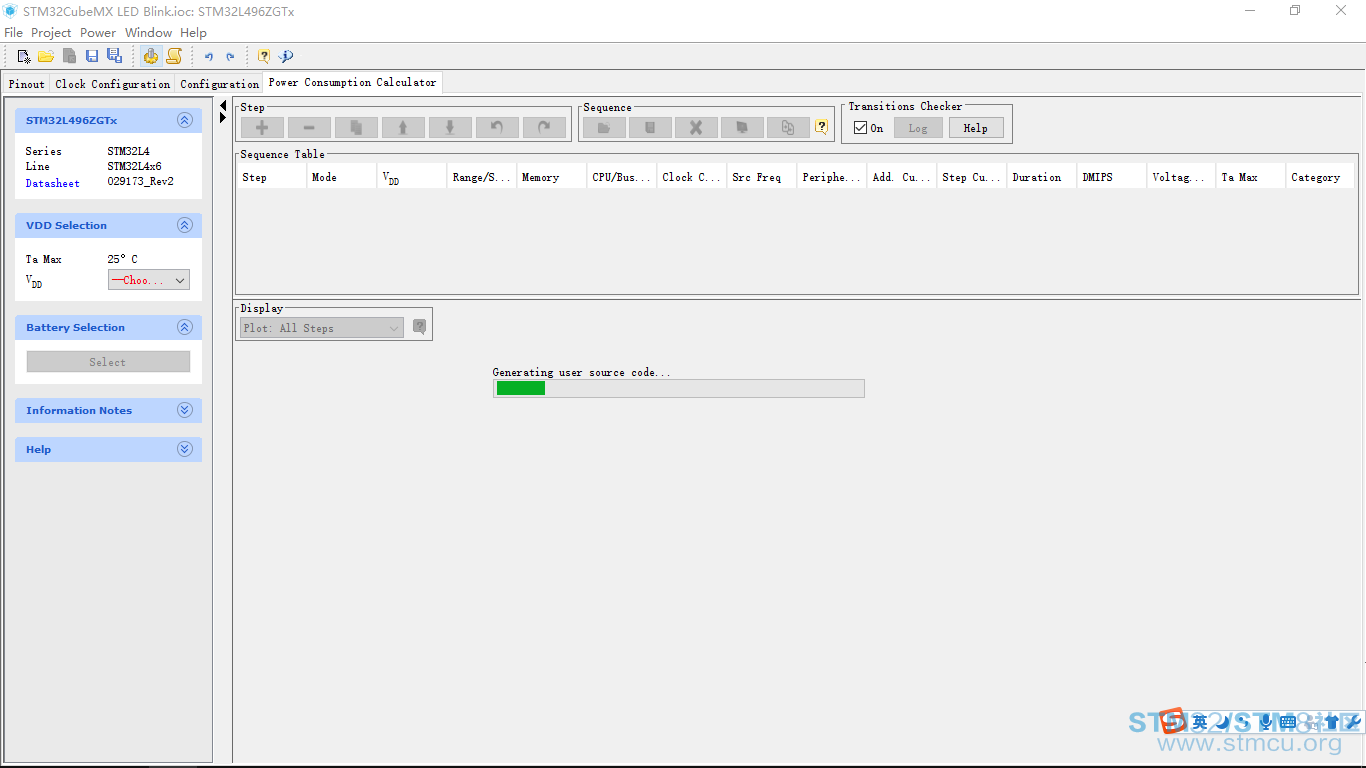Click the Save Project As icon
The height and width of the screenshot is (768, 1366).
coord(115,56)
